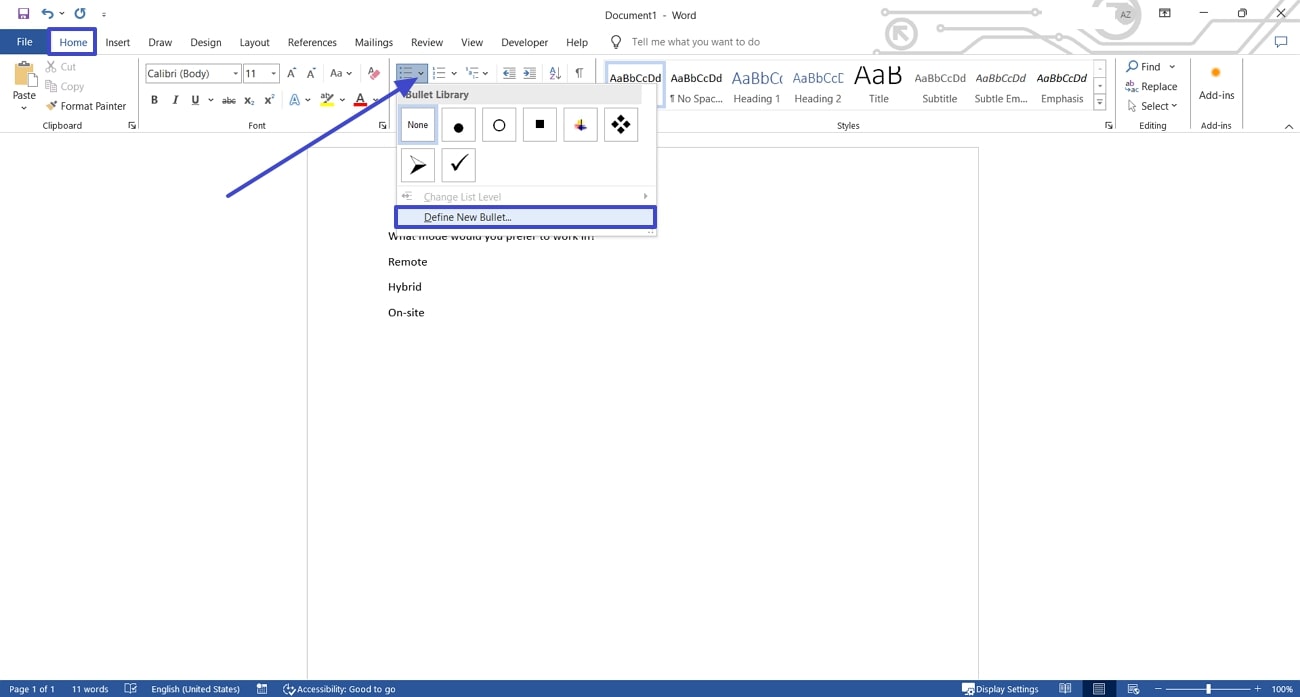Image resolution: width=1300 pixels, height=697 pixels.
Task: Toggle the show paragraph marks icon
Action: pos(581,72)
